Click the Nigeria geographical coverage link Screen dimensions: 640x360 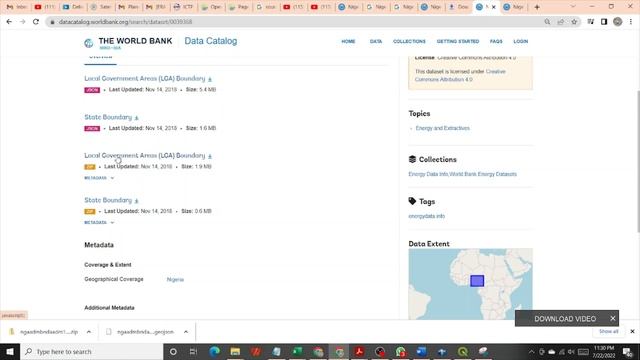coord(175,280)
